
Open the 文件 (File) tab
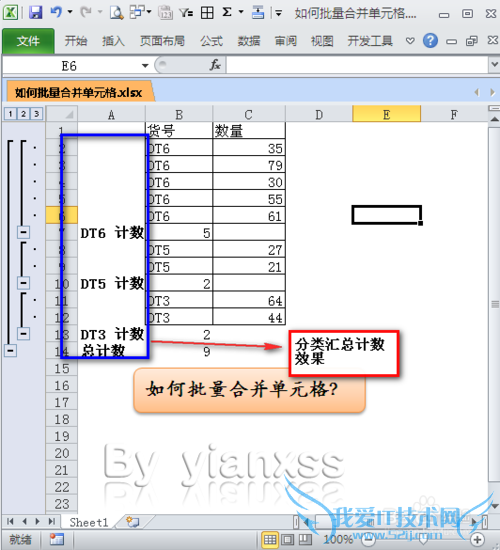click(28, 41)
